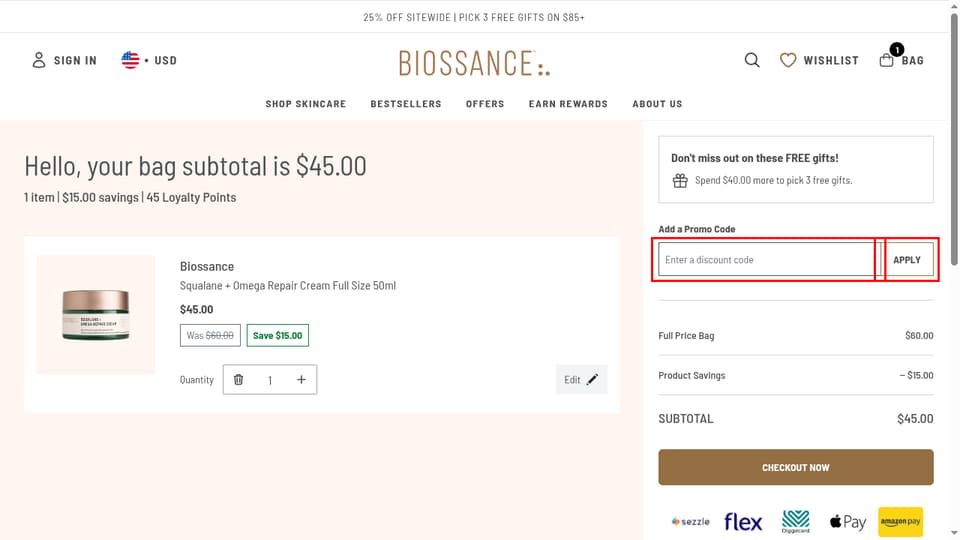
Task: Click the USD currency text
Action: click(165, 60)
